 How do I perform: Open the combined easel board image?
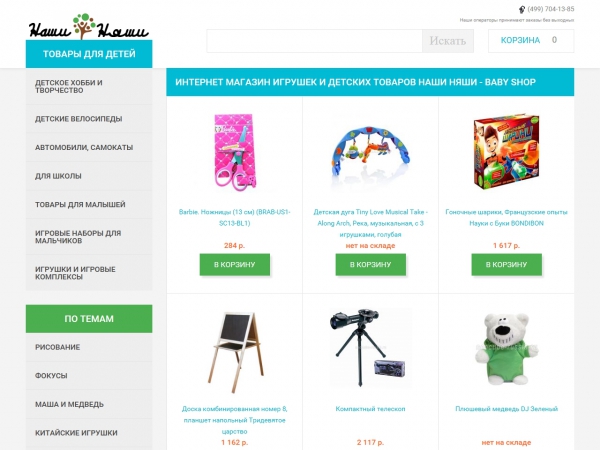[235, 352]
